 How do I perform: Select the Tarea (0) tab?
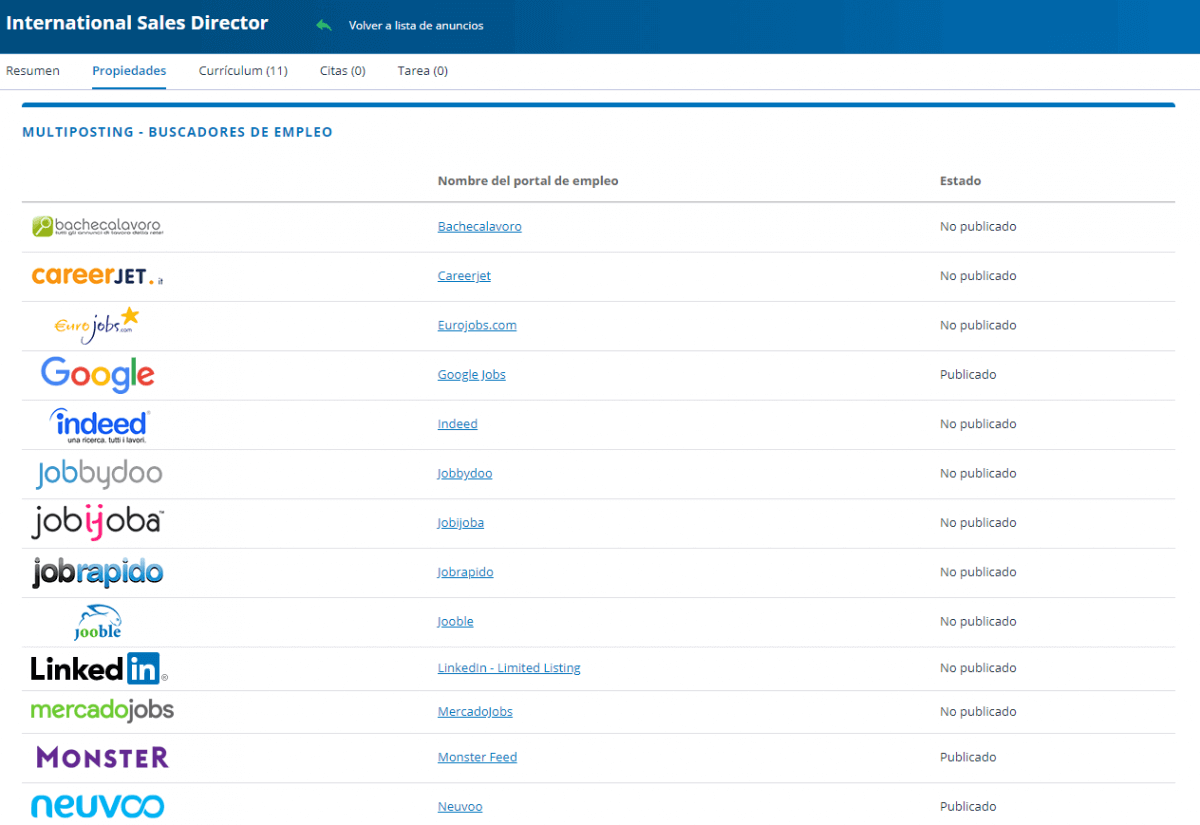tap(422, 71)
